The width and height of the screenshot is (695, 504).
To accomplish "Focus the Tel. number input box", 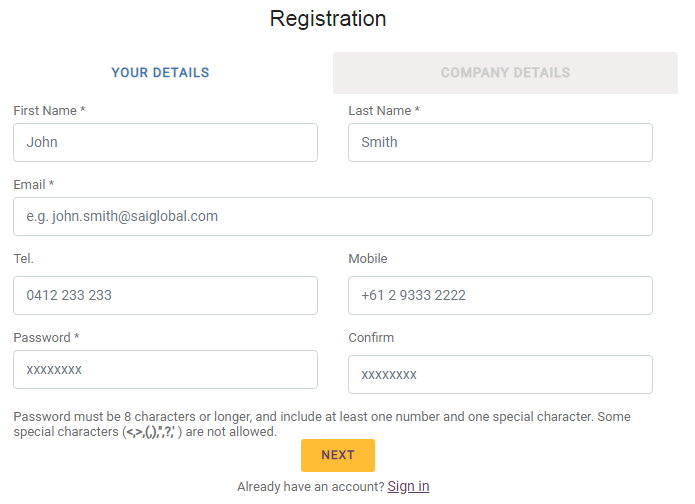I will point(165,296).
